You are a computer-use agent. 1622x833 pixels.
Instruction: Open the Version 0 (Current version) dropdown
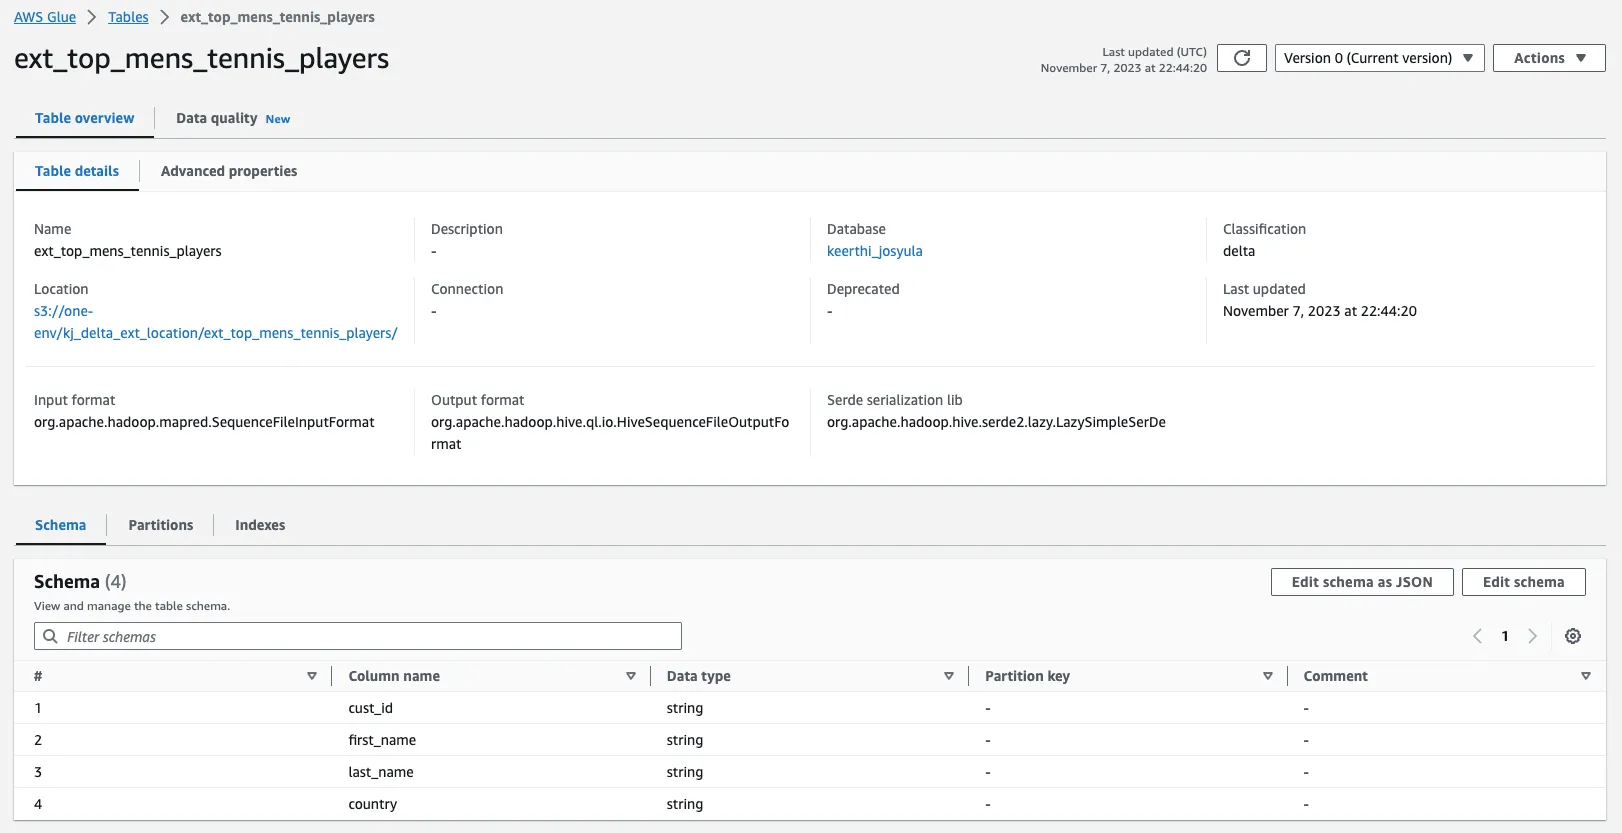pyautogui.click(x=1379, y=58)
